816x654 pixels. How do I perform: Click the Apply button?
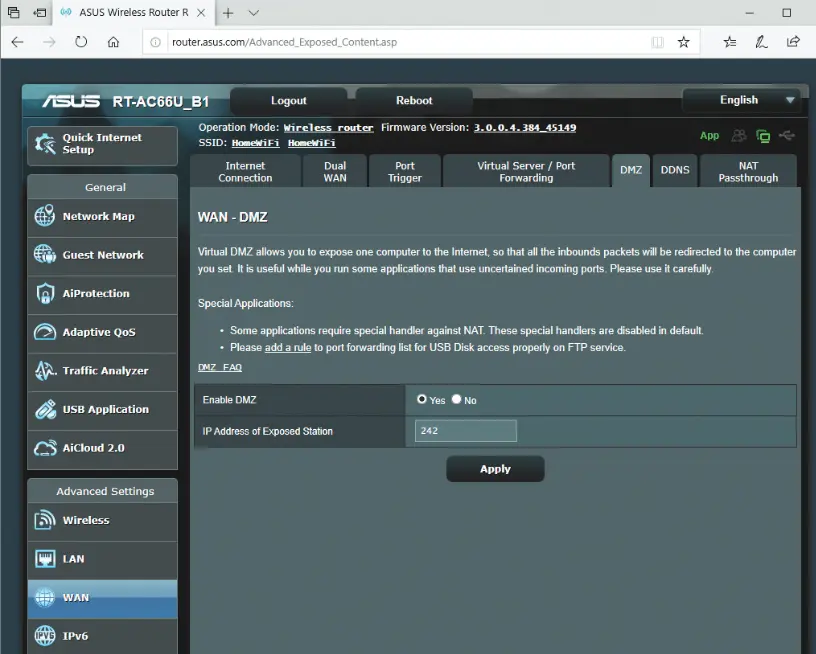point(495,469)
